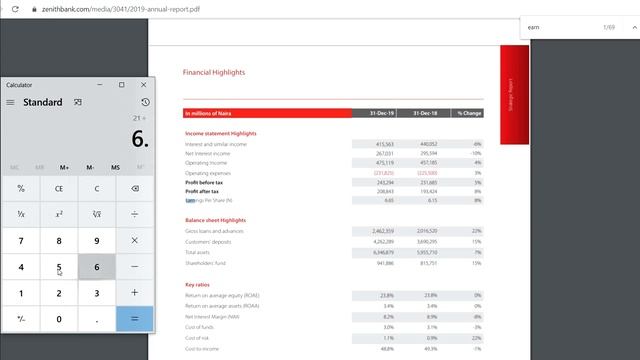
Task: Click the multiply key
Action: point(135,241)
